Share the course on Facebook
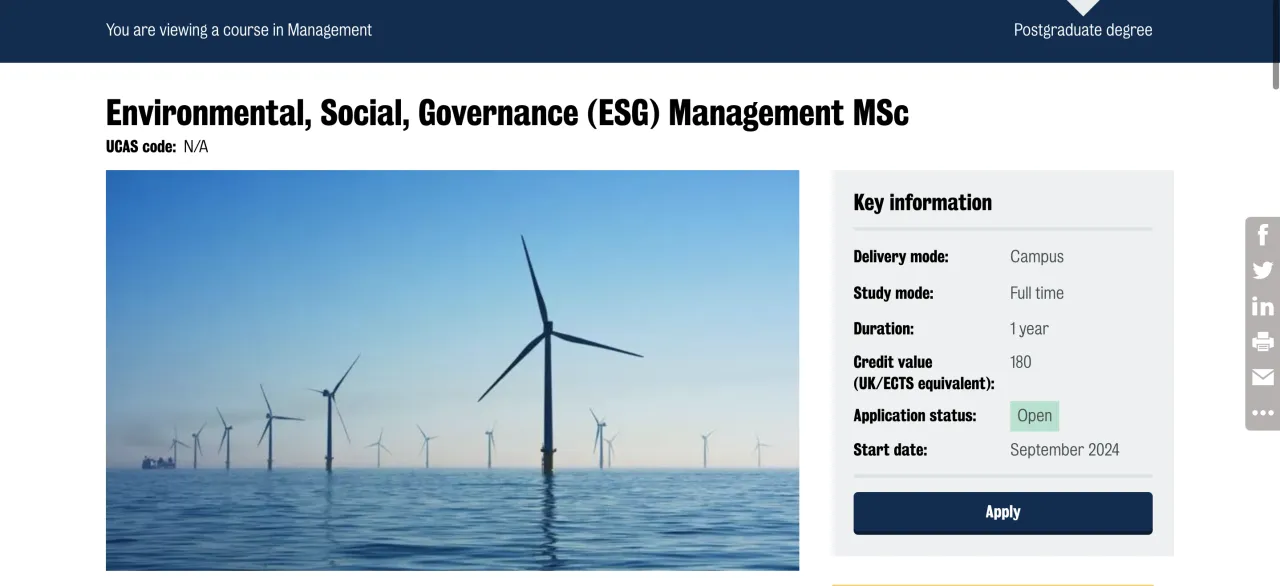 point(1263,235)
